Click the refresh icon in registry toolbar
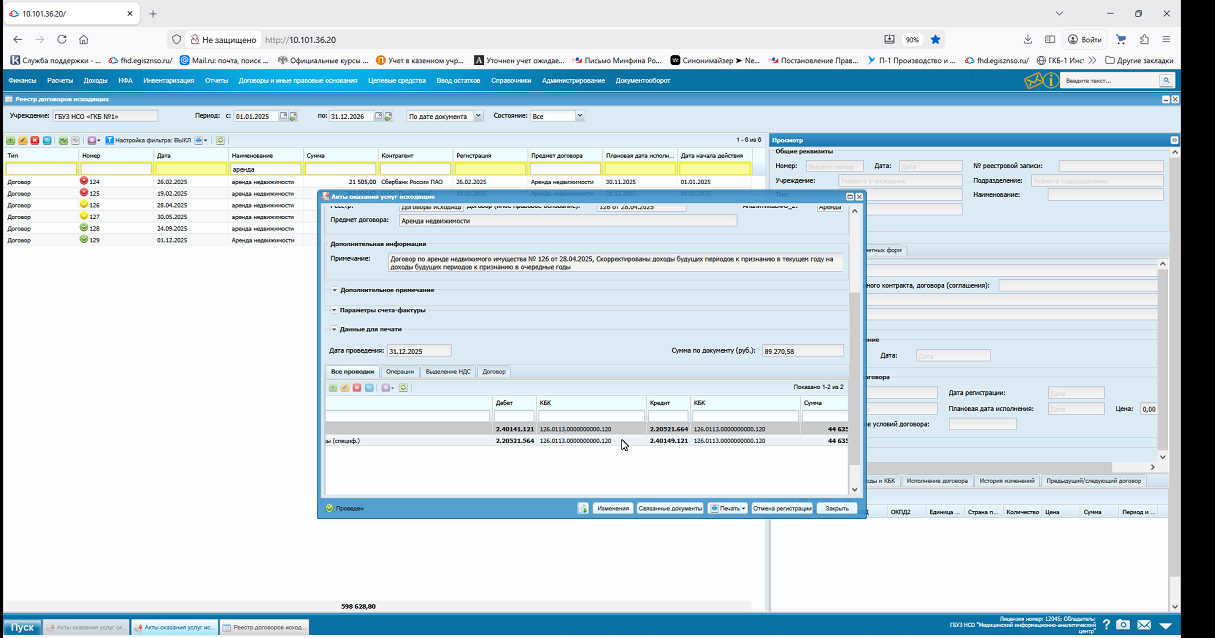Image resolution: width=1215 pixels, height=638 pixels. (x=221, y=140)
